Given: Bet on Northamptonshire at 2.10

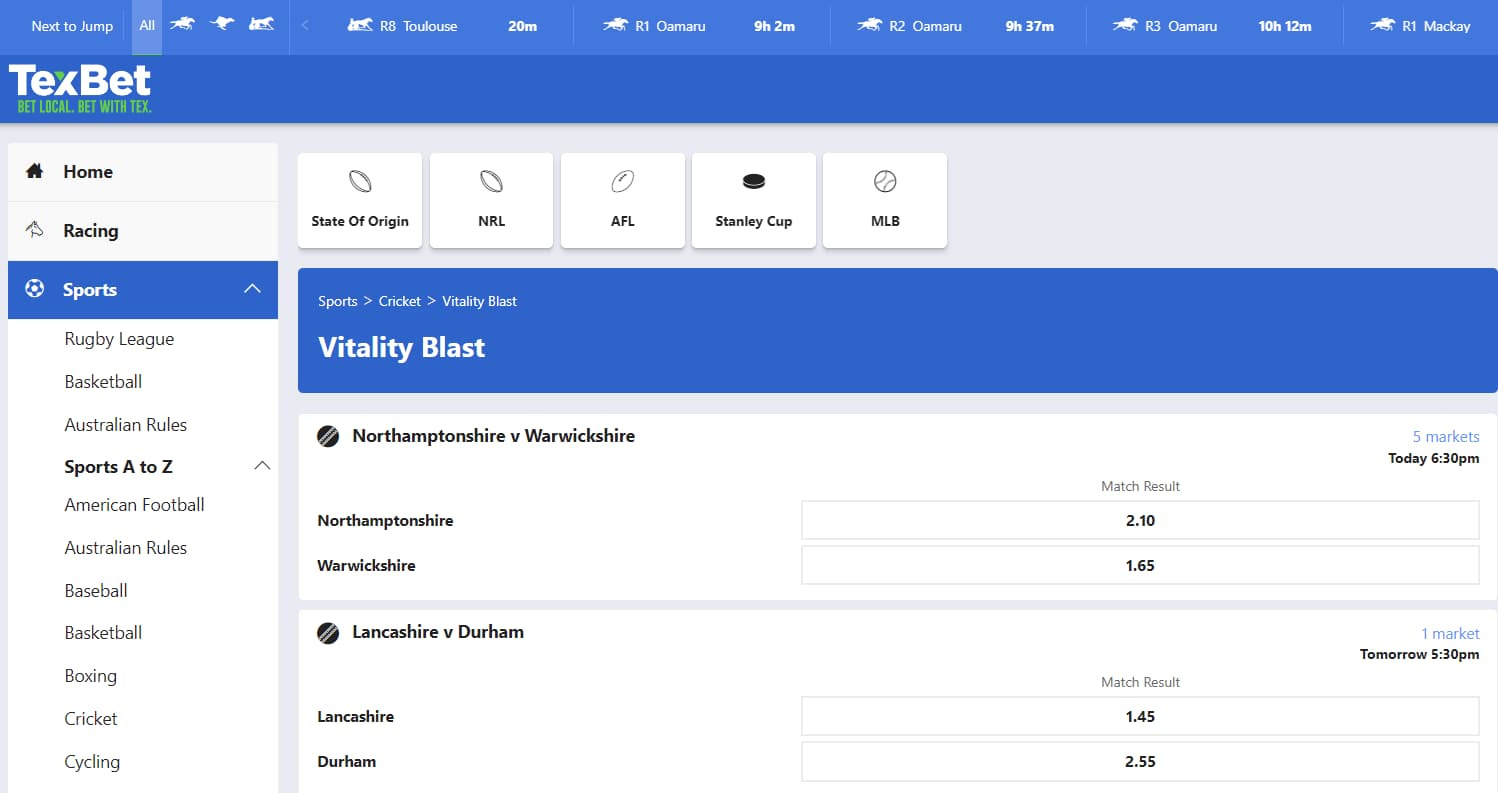Looking at the screenshot, I should click(1140, 520).
